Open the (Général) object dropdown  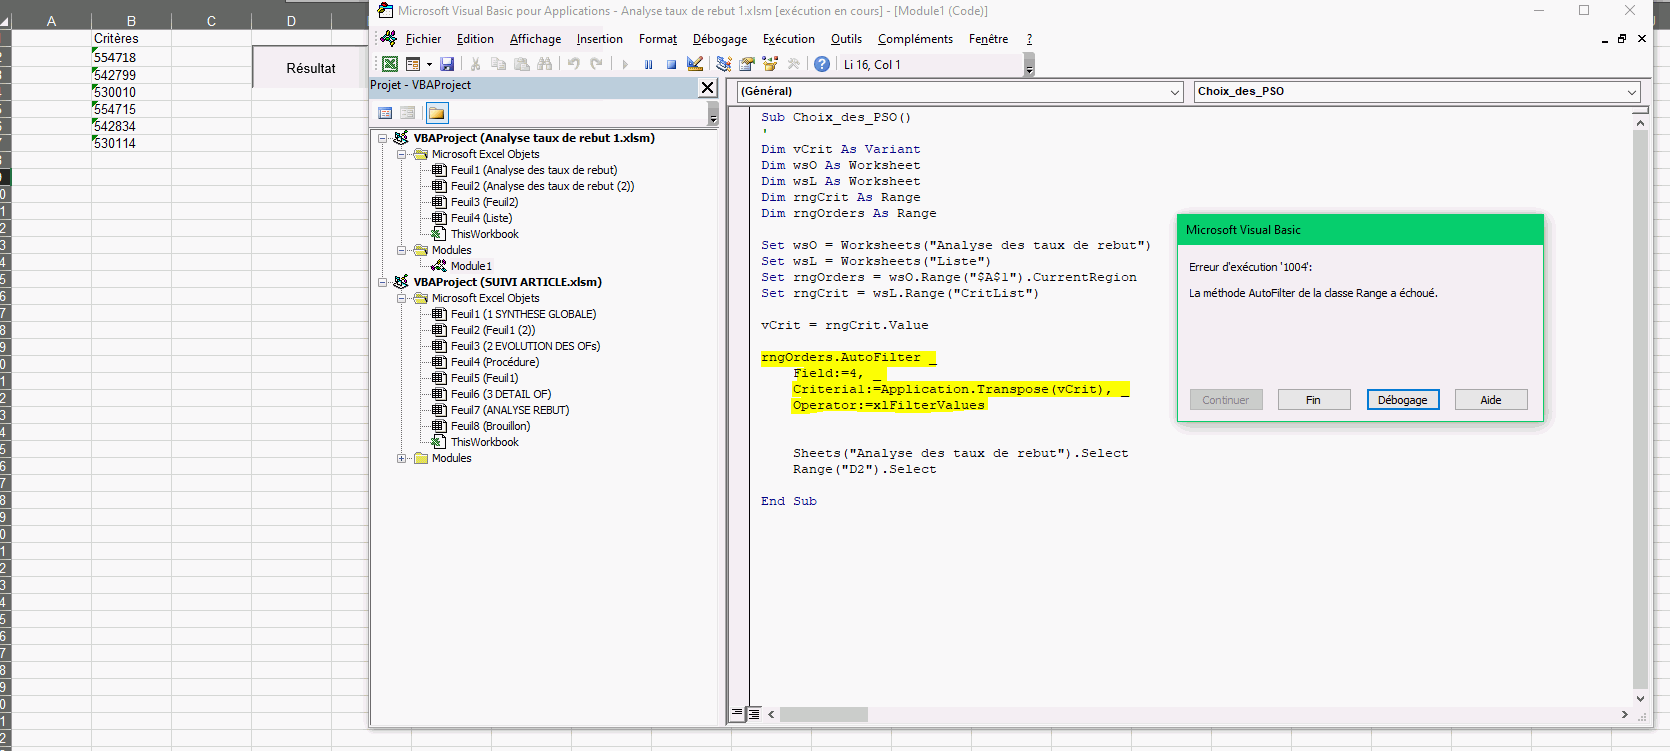pyautogui.click(x=1175, y=92)
